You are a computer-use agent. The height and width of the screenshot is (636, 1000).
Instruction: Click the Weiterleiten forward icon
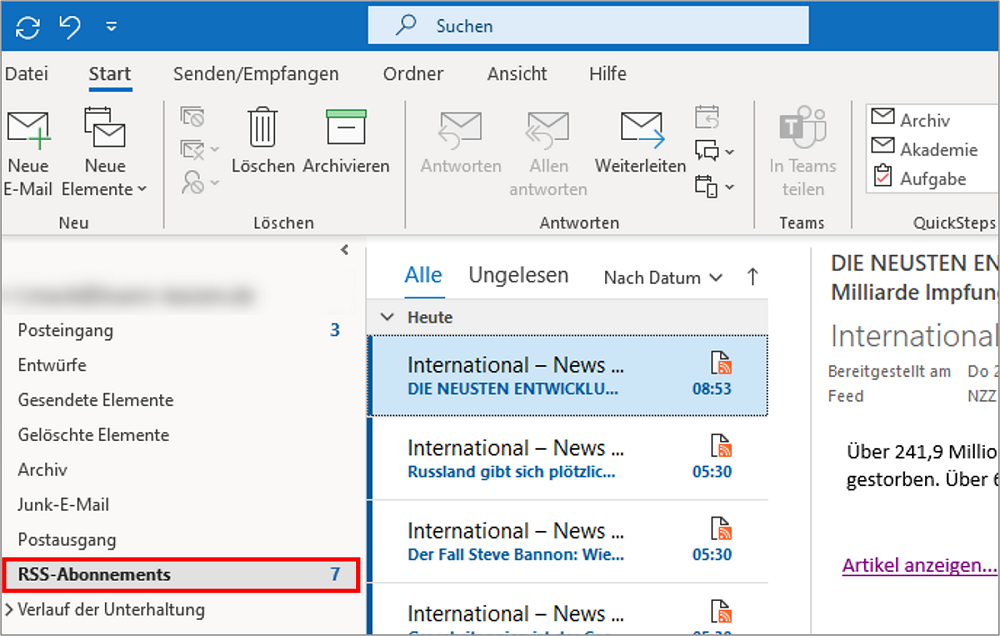(642, 129)
